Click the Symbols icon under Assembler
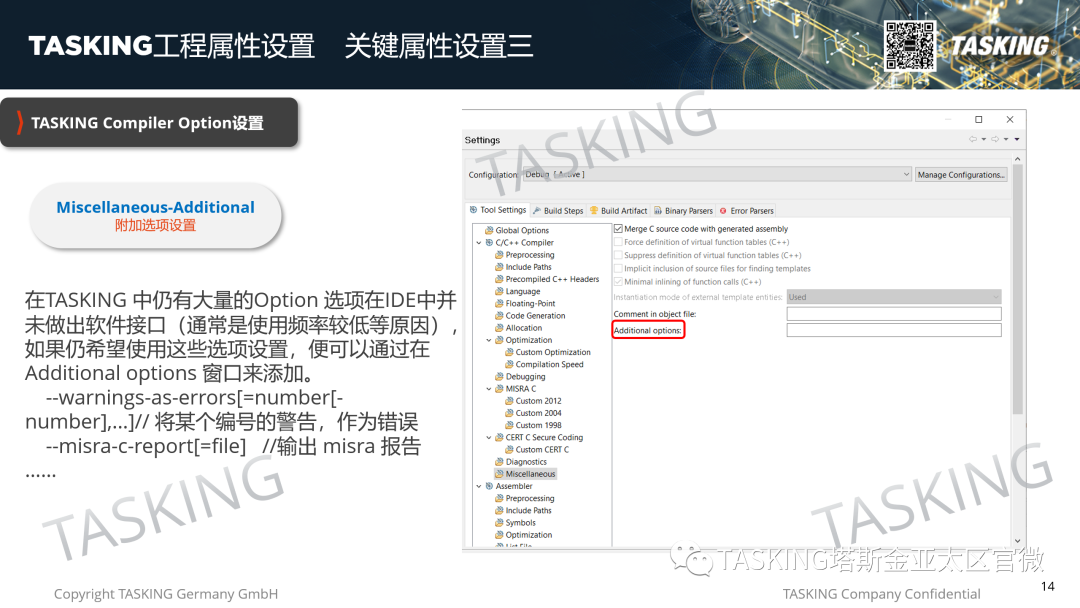Image resolution: width=1080 pixels, height=608 pixels. point(499,523)
